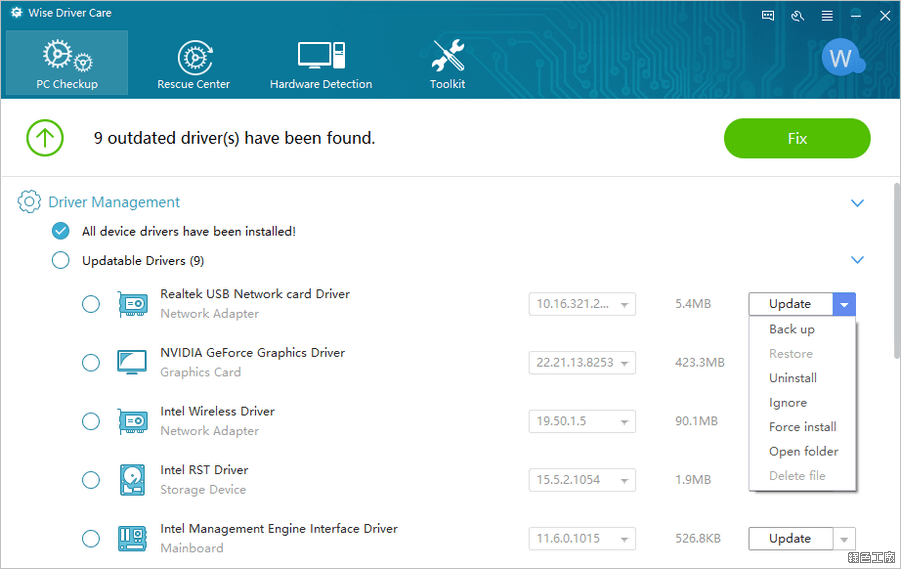Collapse the Driver Management section chevron
The height and width of the screenshot is (569, 901).
857,203
